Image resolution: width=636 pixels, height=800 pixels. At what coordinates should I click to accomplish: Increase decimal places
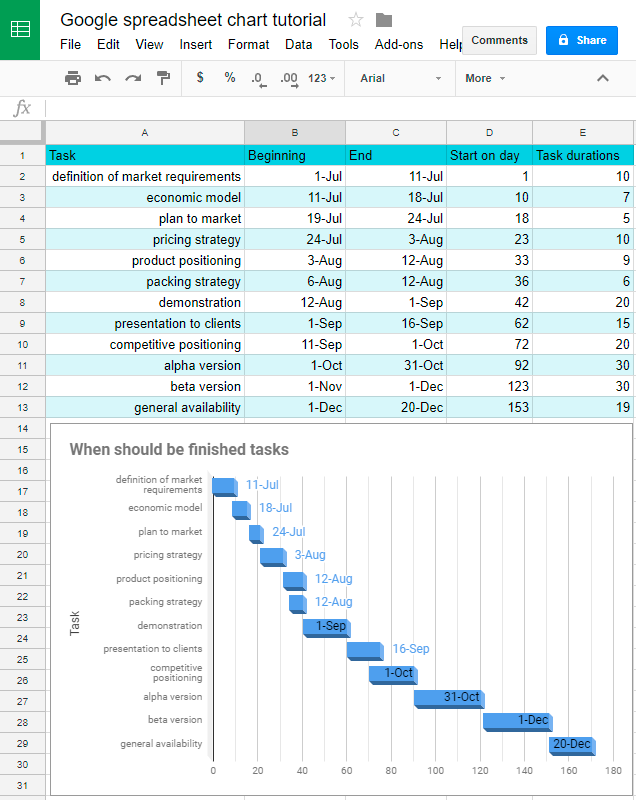point(289,79)
